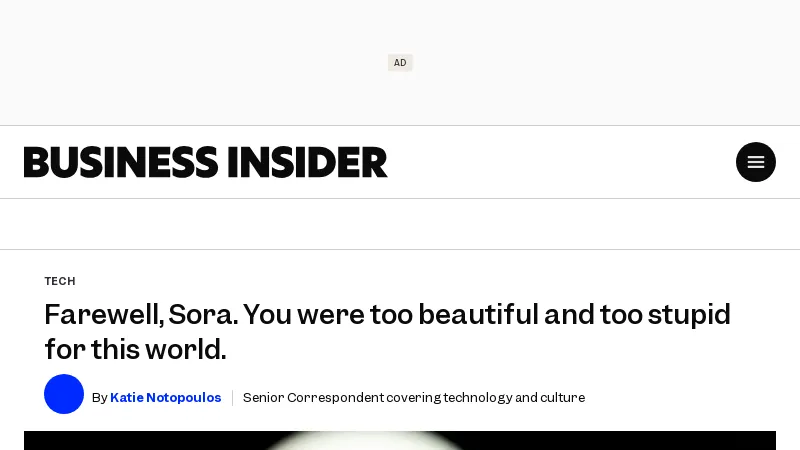Click the word "INSIDER" in the logo
Viewport: 800px width, 450px height.
[x=307, y=162]
